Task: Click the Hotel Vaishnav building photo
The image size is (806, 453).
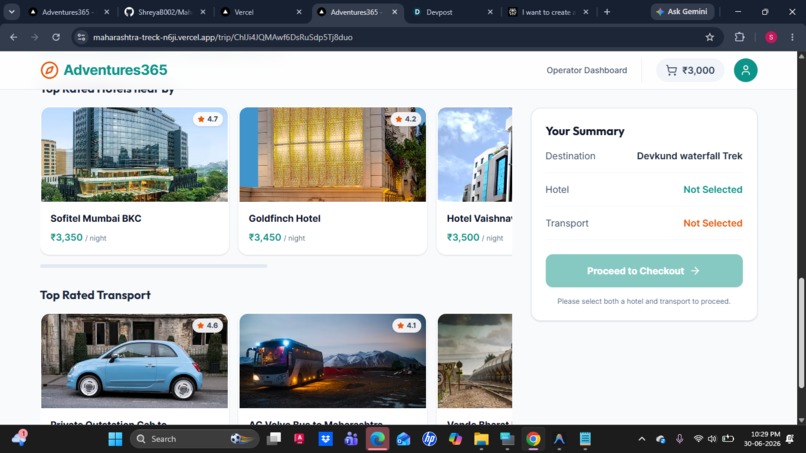Action: tap(475, 154)
